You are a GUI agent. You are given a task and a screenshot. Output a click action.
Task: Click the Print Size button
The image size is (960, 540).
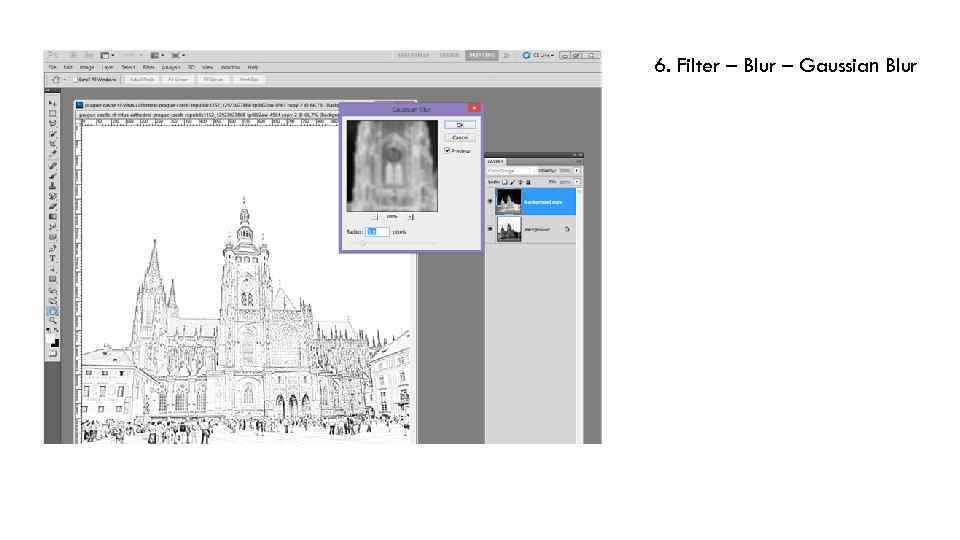249,80
